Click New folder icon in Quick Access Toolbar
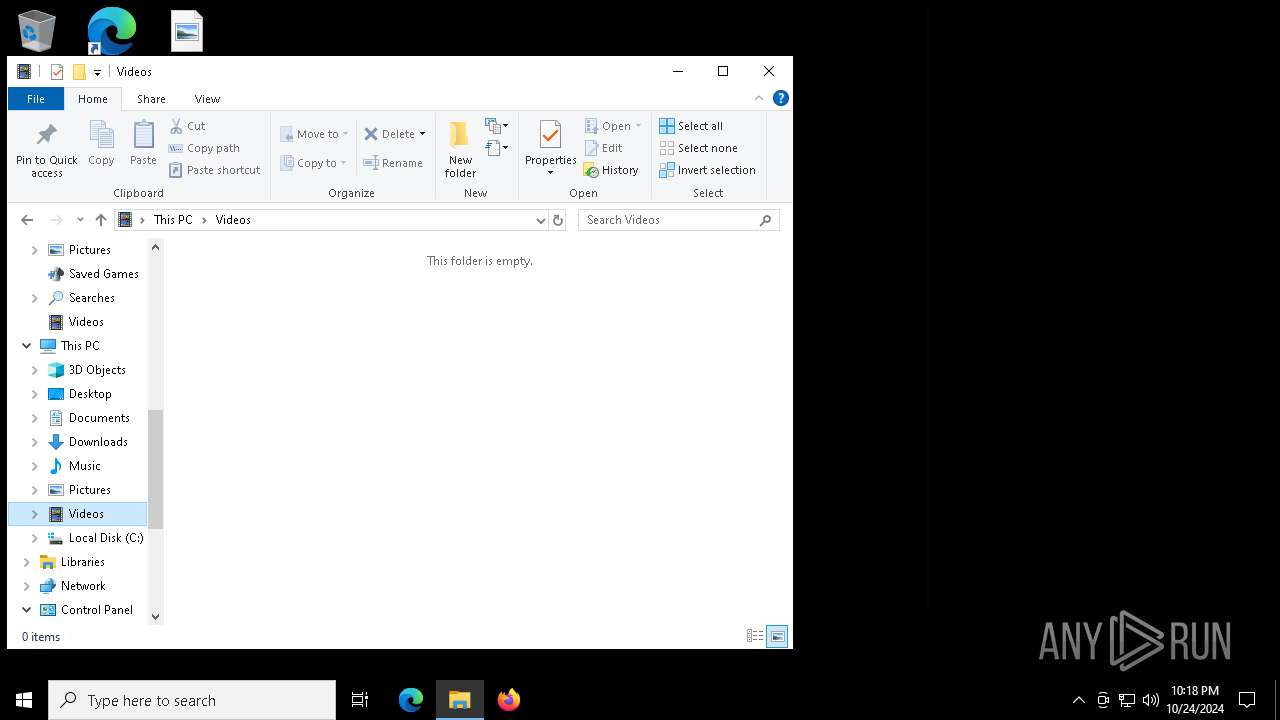1280x720 pixels. pyautogui.click(x=79, y=72)
